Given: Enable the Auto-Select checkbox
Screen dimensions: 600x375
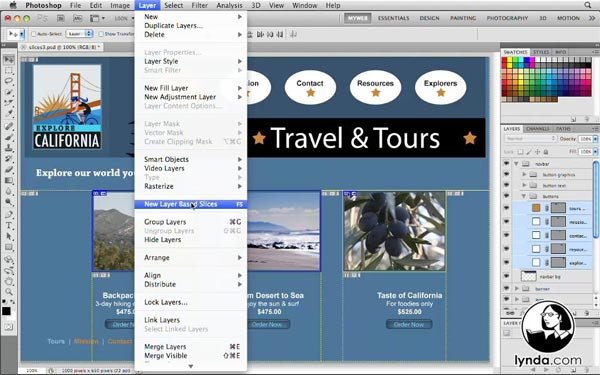Looking at the screenshot, I should click(33, 34).
